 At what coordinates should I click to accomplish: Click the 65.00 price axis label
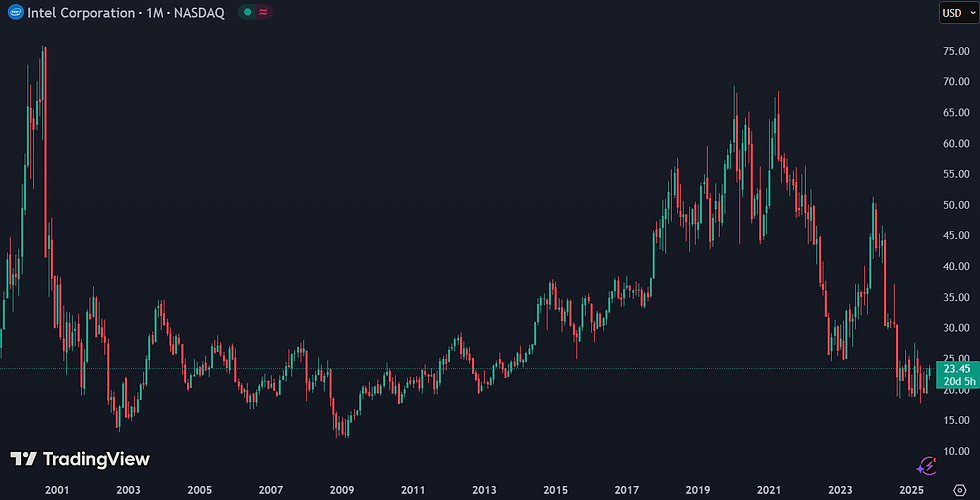click(x=957, y=112)
